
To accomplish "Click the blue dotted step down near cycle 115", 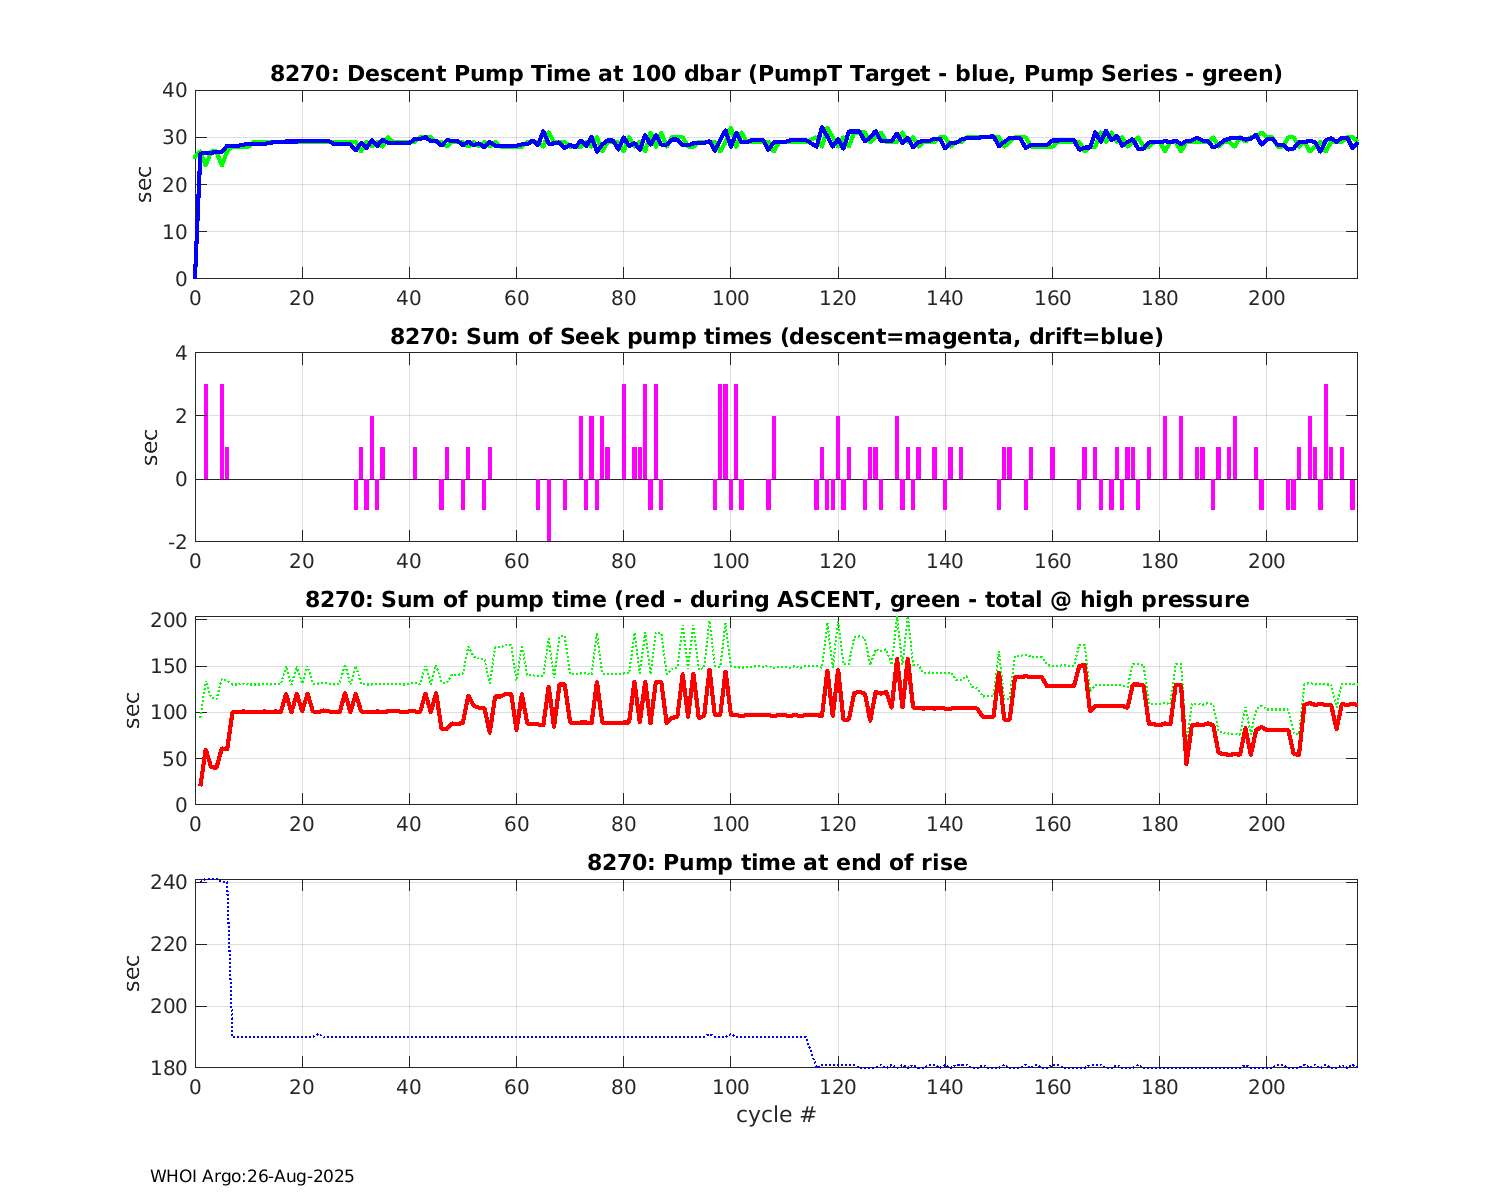I will coord(811,1052).
